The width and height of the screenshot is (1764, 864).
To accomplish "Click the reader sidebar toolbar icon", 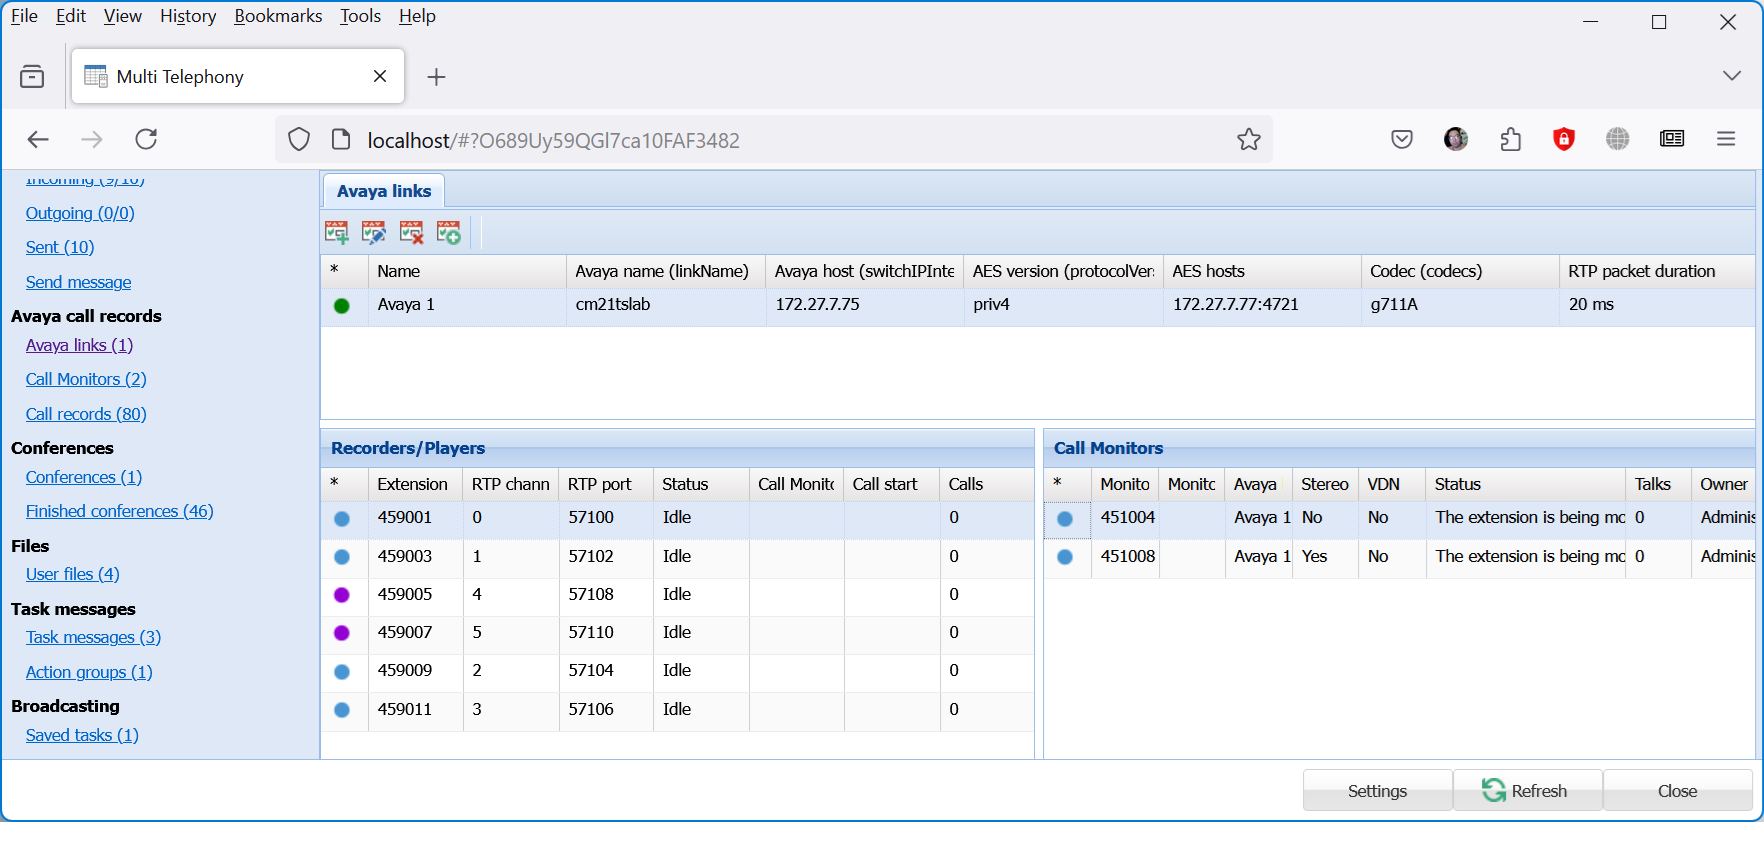I will [x=1672, y=140].
